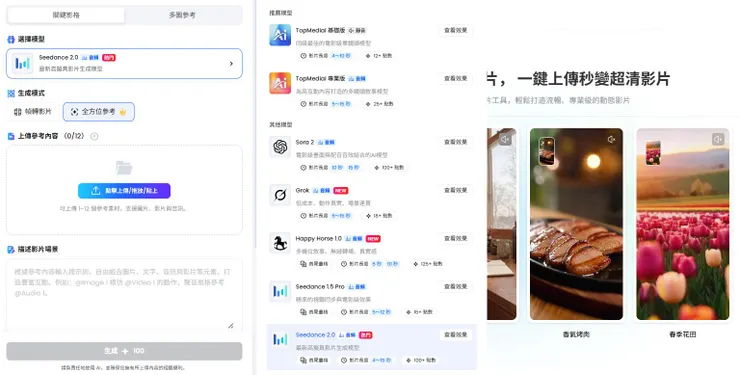Screen dimensions: 740x375
Task: Click the orange TopMediai 專業版 Ai icon
Action: tap(280, 83)
